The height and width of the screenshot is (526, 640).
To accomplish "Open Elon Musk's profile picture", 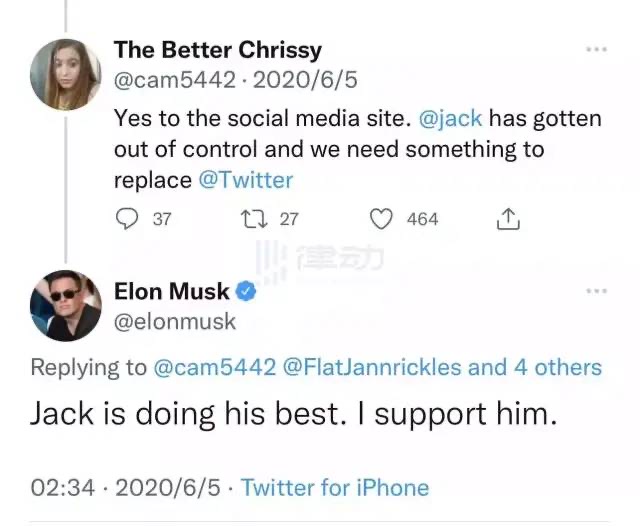I will coord(66,305).
